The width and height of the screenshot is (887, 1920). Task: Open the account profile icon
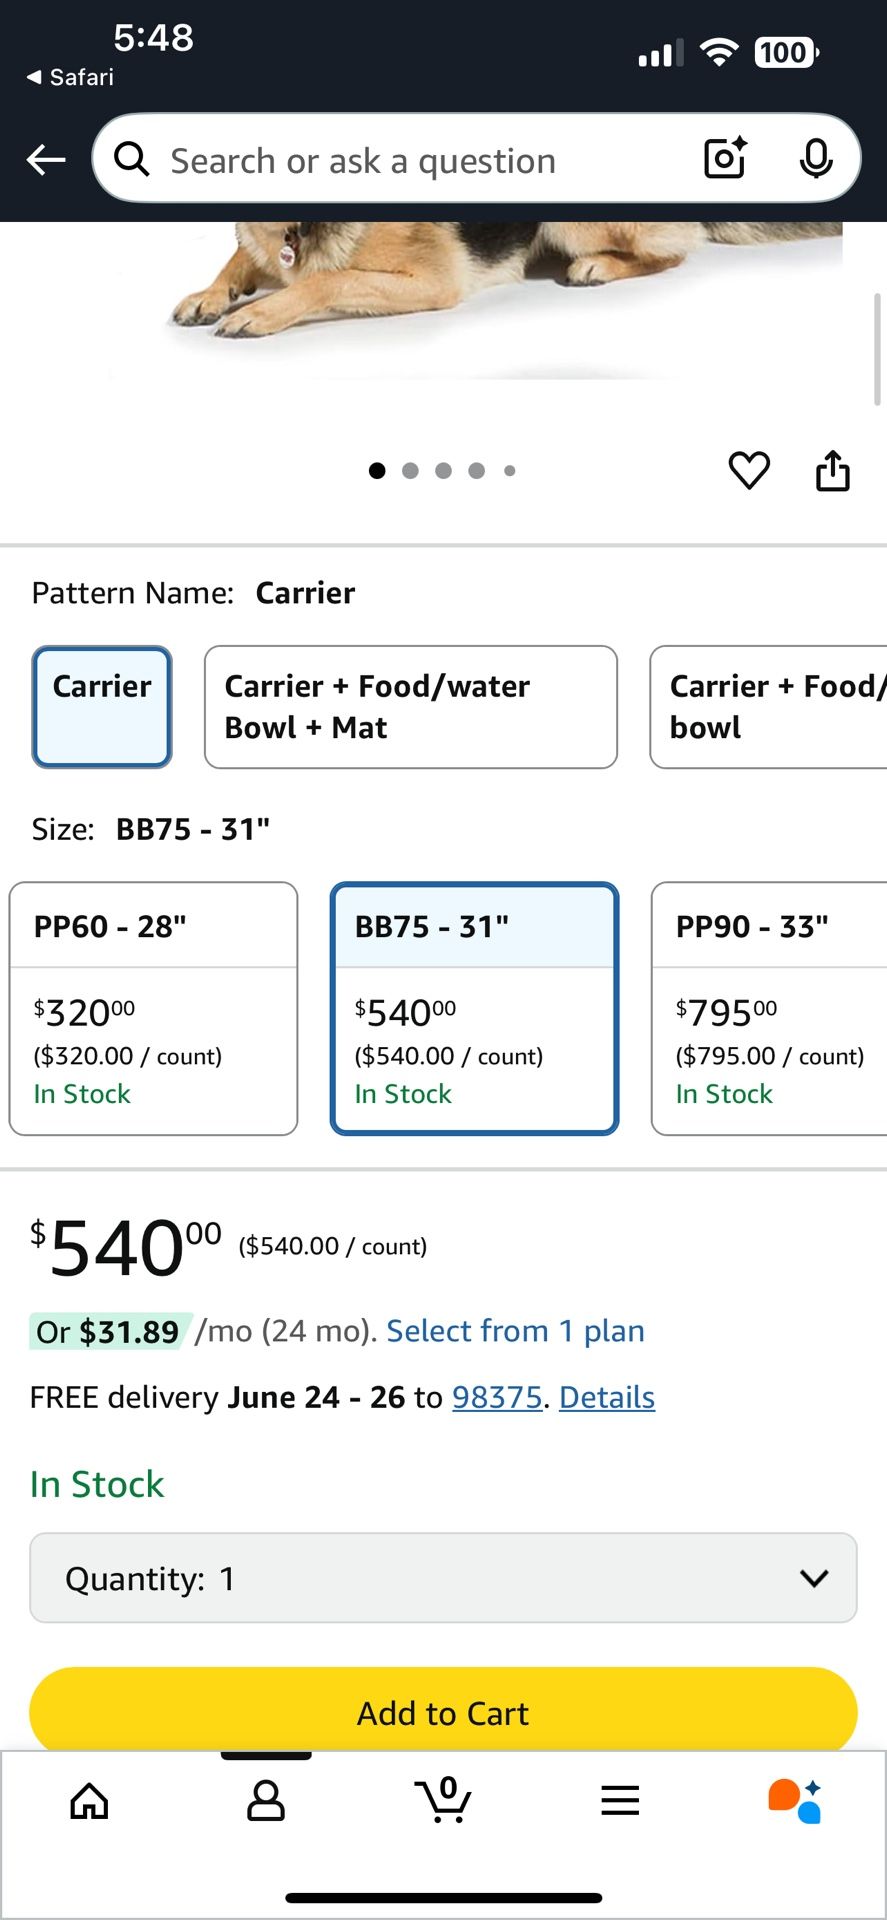(x=266, y=1801)
